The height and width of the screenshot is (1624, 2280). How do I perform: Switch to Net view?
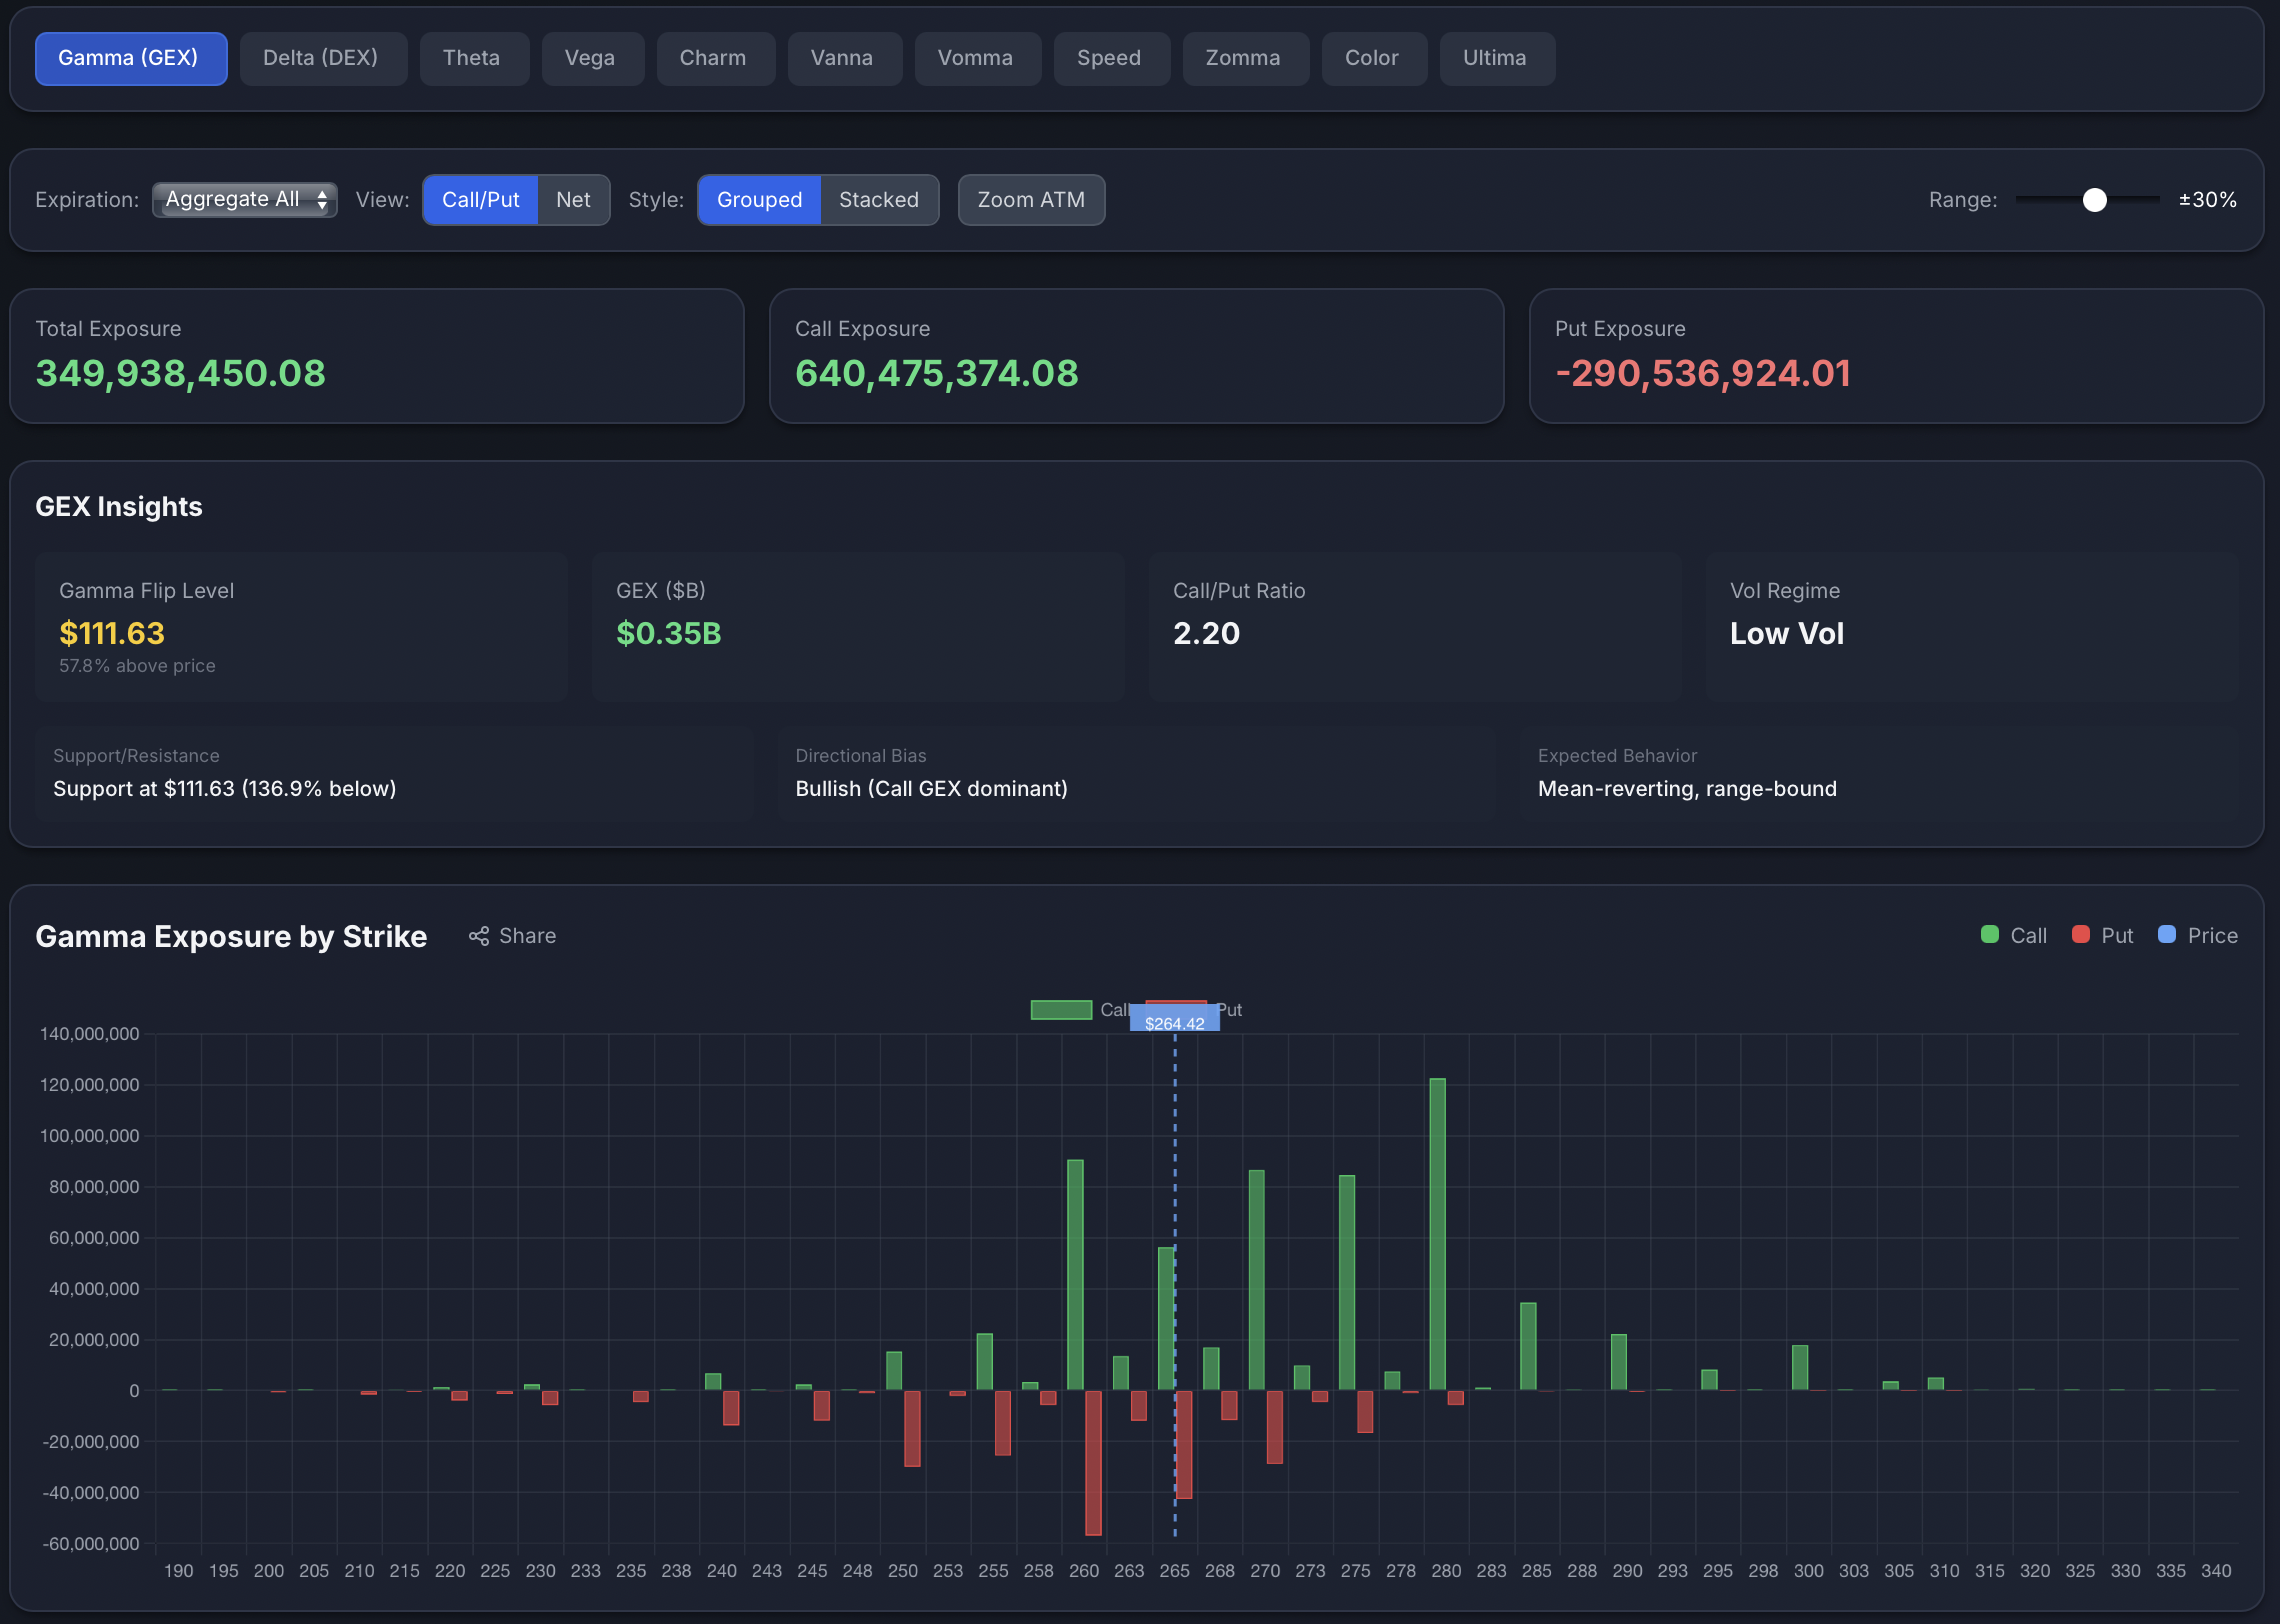click(x=573, y=199)
